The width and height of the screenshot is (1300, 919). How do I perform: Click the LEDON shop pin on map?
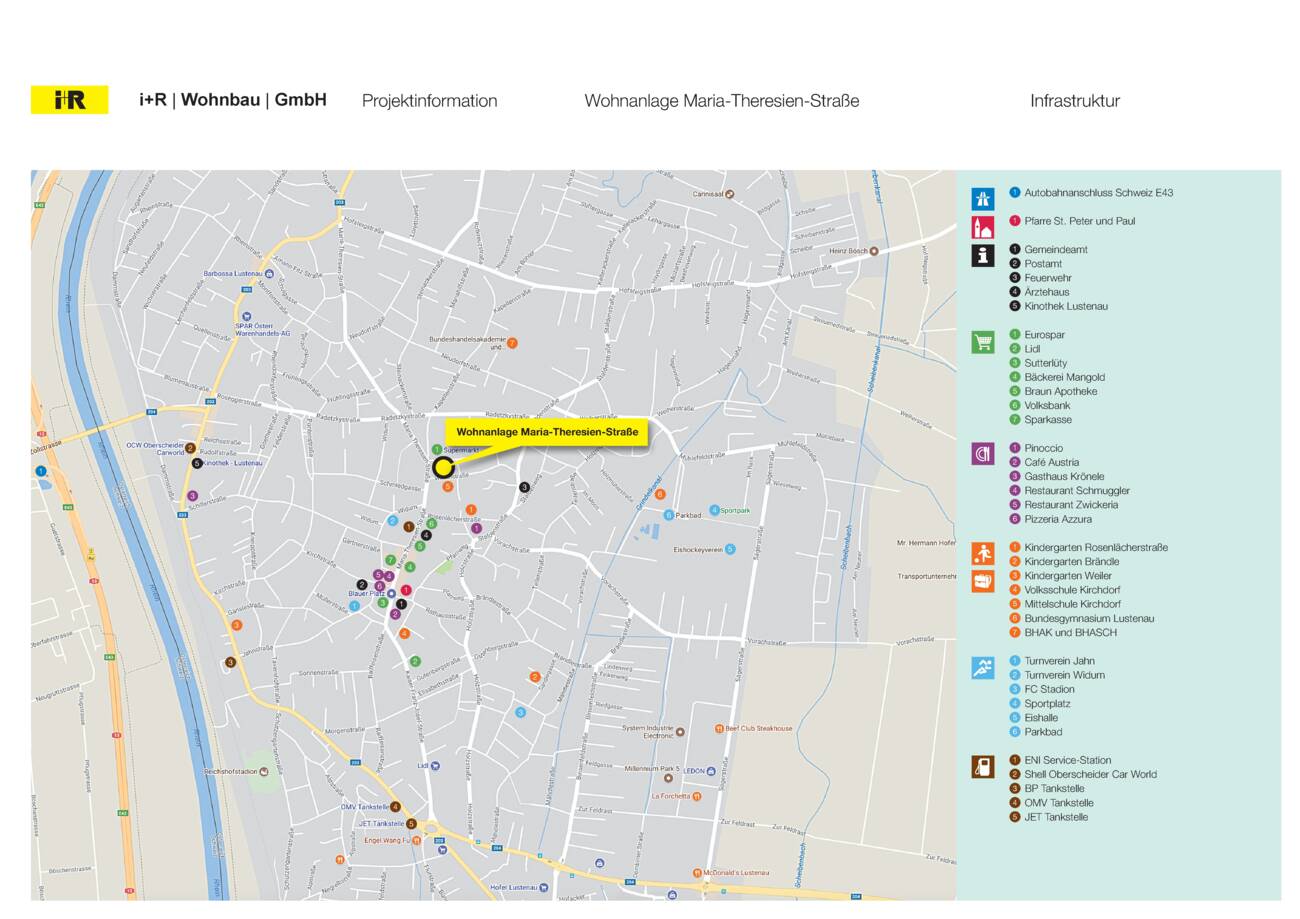click(711, 771)
